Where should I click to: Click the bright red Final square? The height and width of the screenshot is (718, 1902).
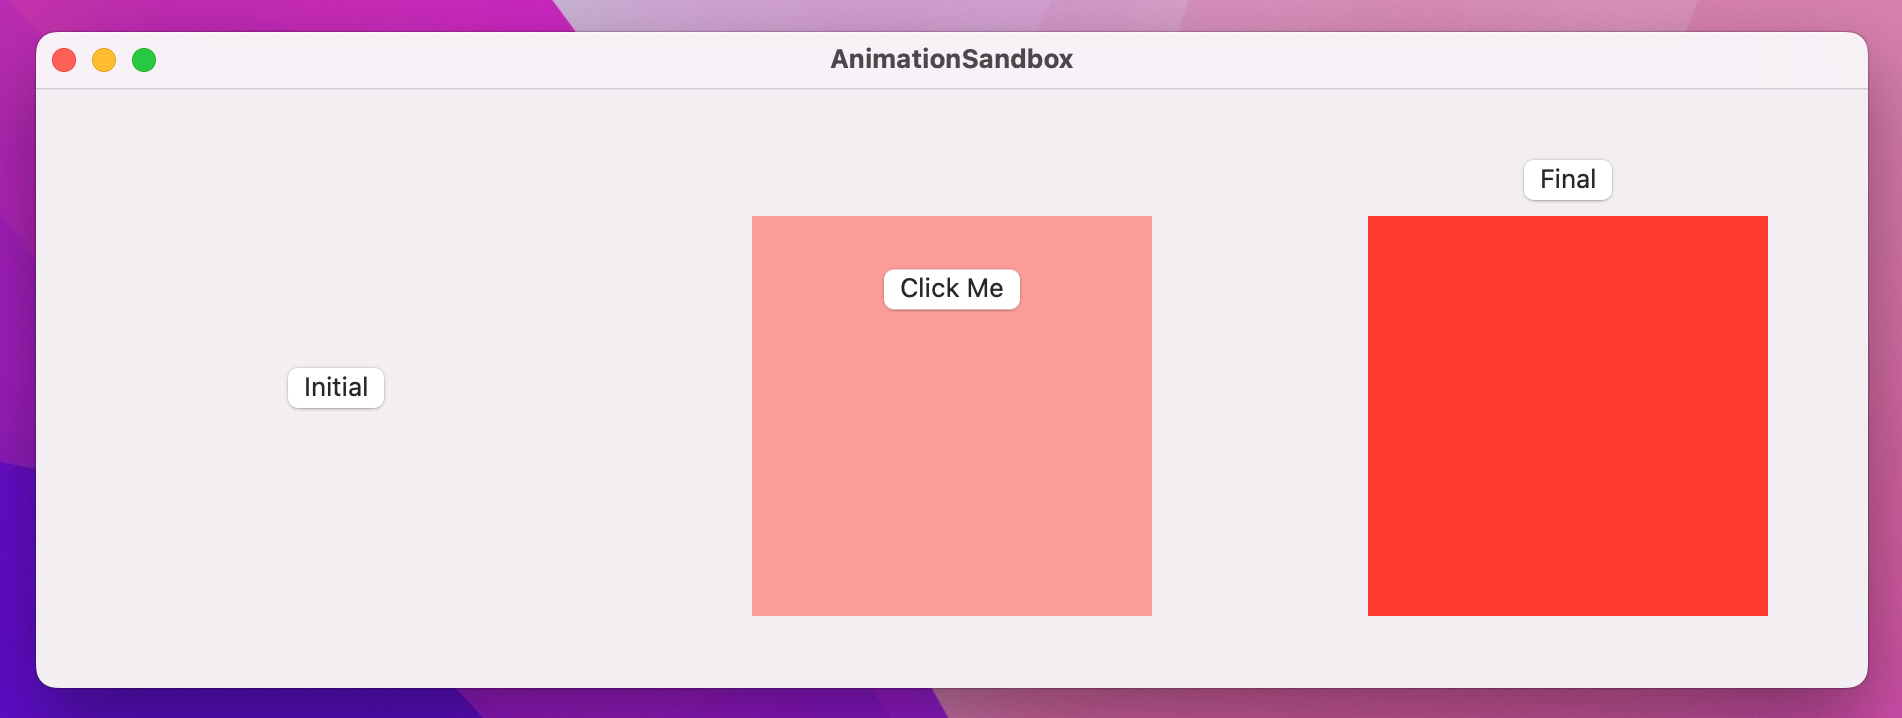click(1566, 417)
